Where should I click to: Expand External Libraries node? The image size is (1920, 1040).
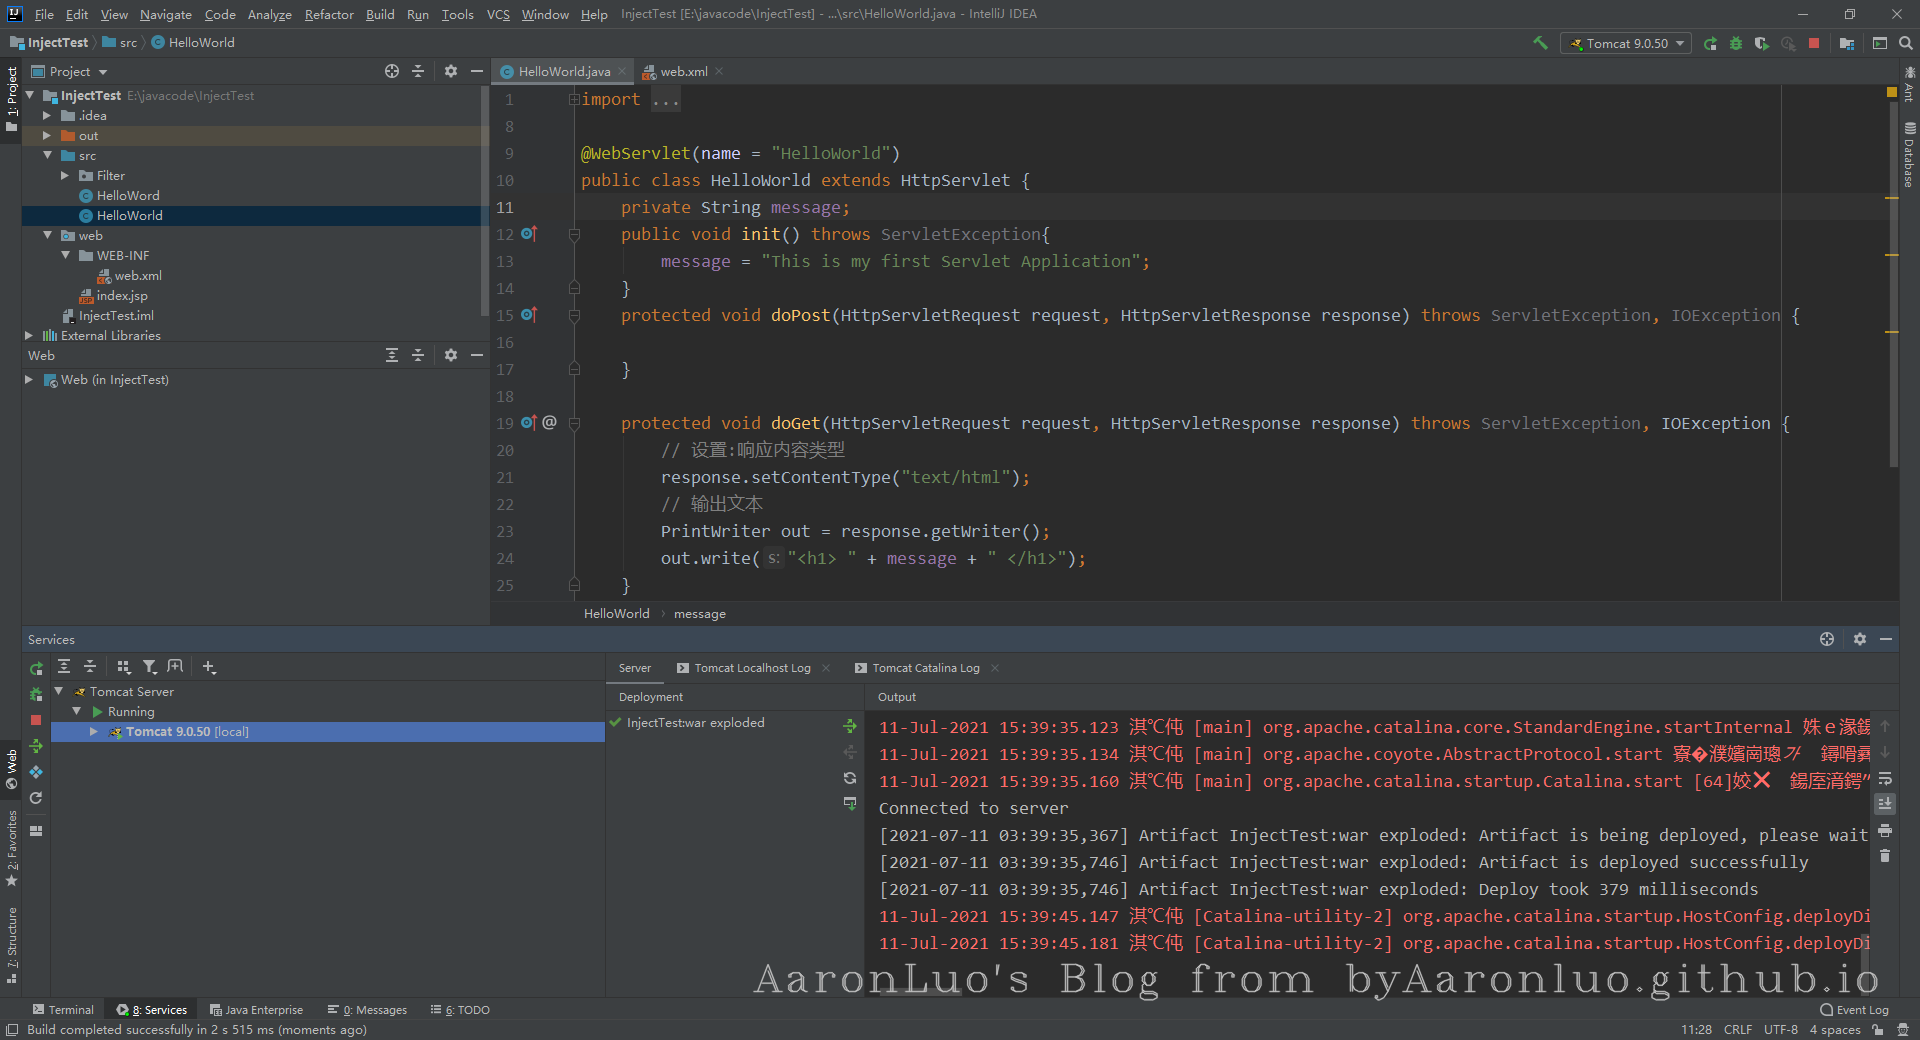click(x=29, y=336)
